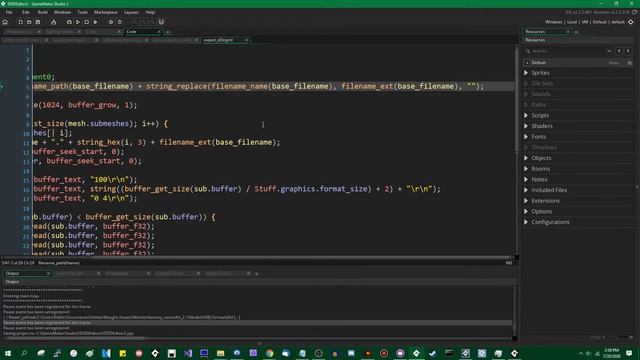Open the Windows menu
Image resolution: width=640 pixels, height=360 pixels.
click(x=62, y=12)
